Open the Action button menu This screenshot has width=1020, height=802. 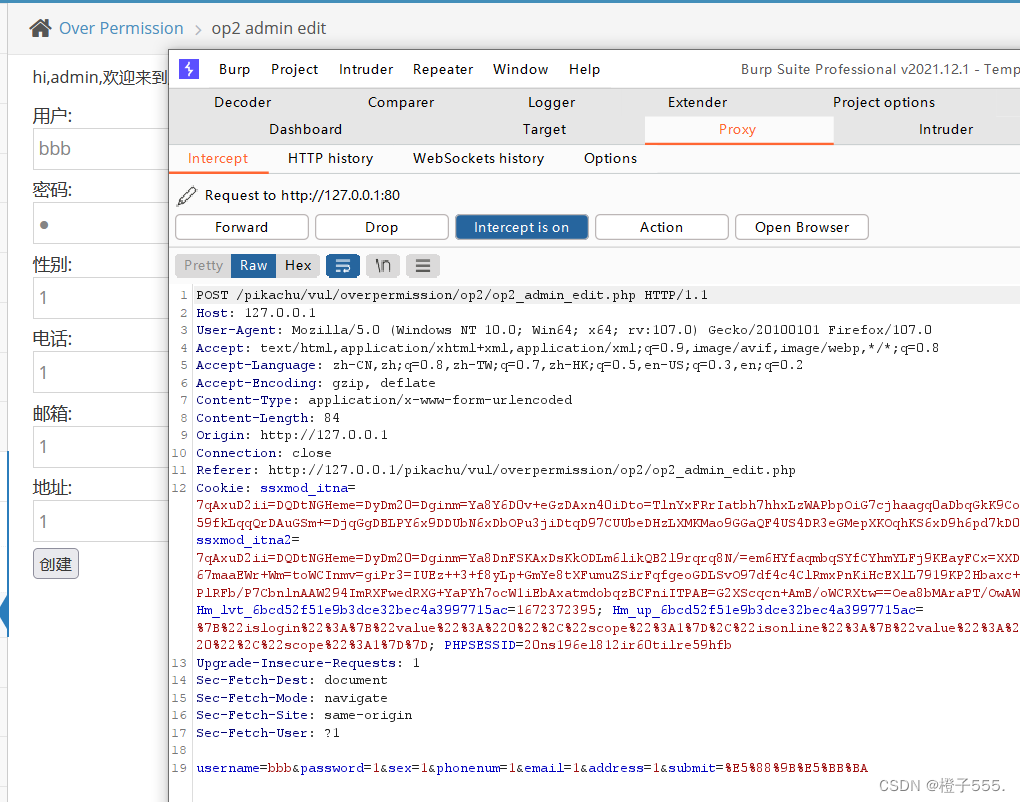tap(662, 227)
